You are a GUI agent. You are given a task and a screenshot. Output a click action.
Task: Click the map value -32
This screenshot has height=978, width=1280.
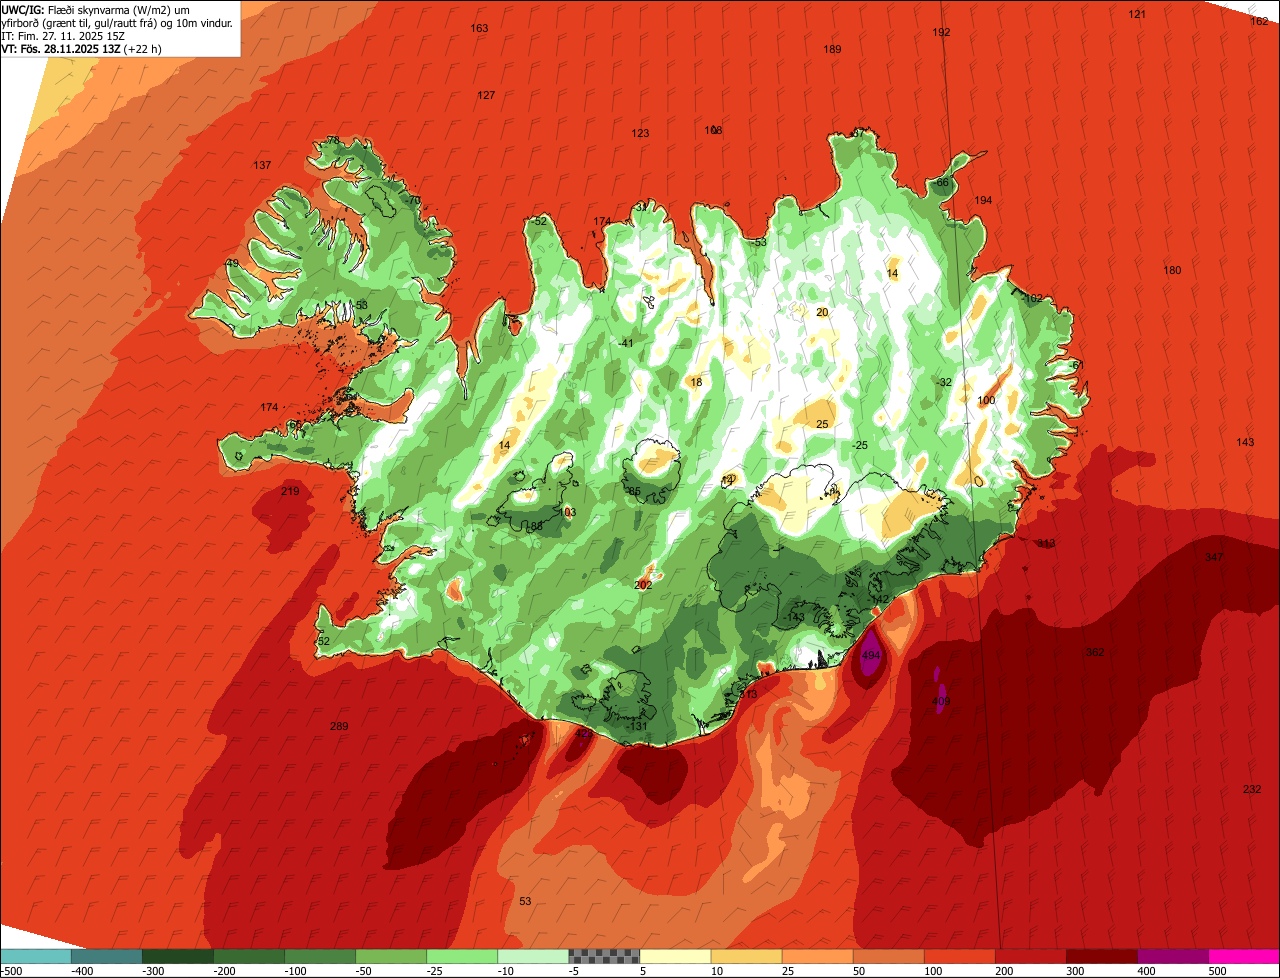click(943, 382)
